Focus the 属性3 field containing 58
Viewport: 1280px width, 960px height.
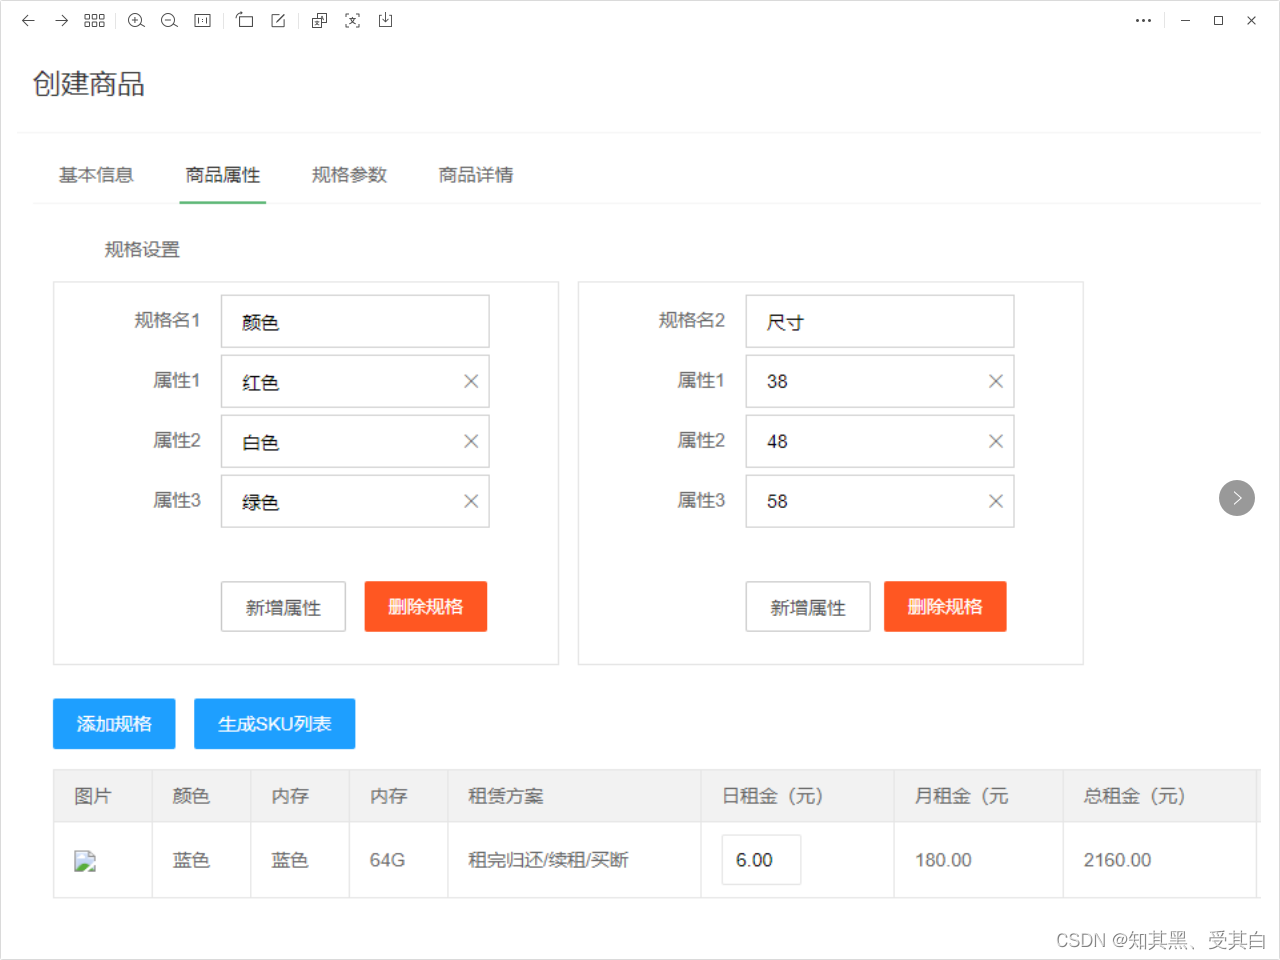coord(880,501)
